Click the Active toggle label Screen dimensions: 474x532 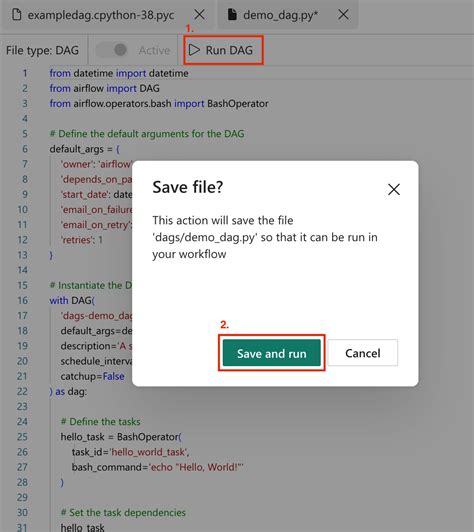coord(154,50)
